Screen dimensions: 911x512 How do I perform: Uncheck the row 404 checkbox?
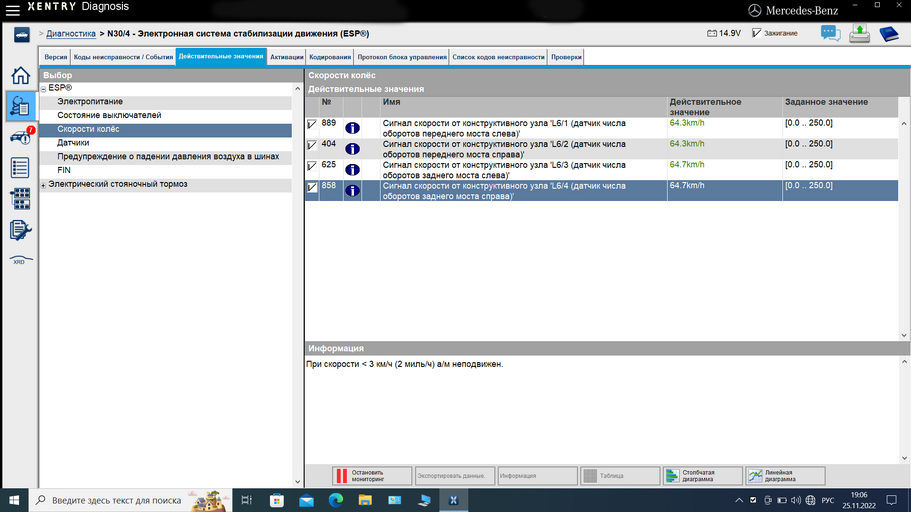click(312, 145)
